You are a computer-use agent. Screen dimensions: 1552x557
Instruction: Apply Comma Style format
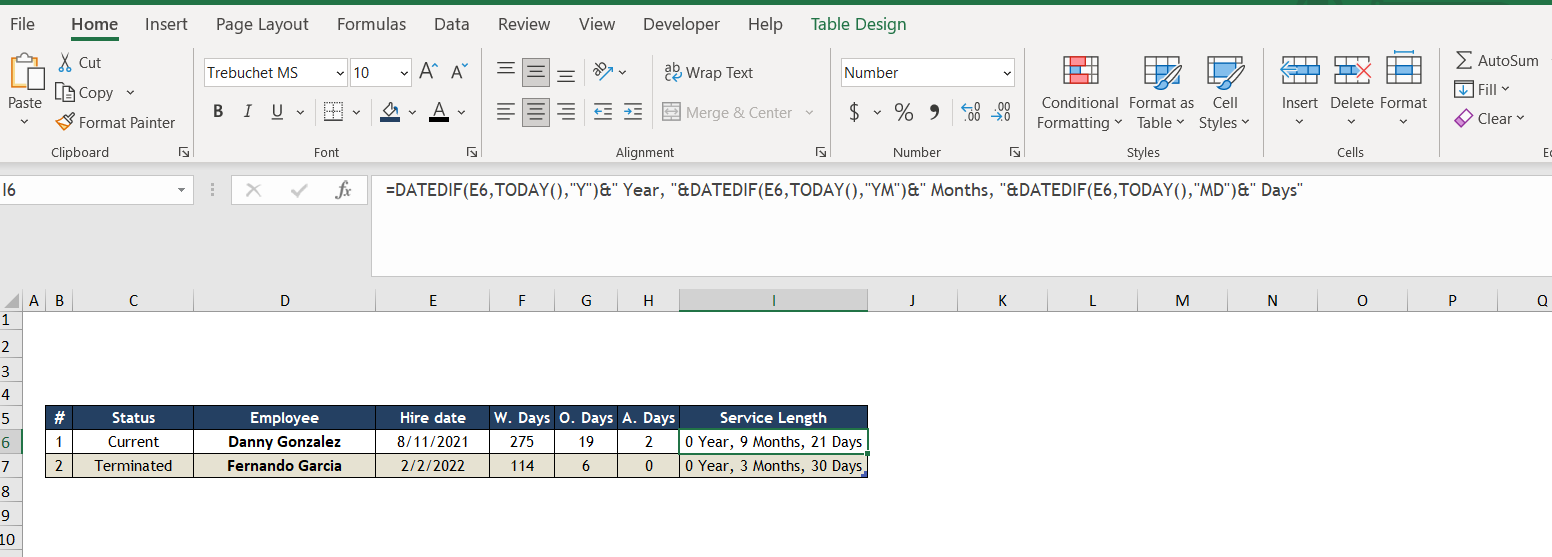pyautogui.click(x=934, y=112)
